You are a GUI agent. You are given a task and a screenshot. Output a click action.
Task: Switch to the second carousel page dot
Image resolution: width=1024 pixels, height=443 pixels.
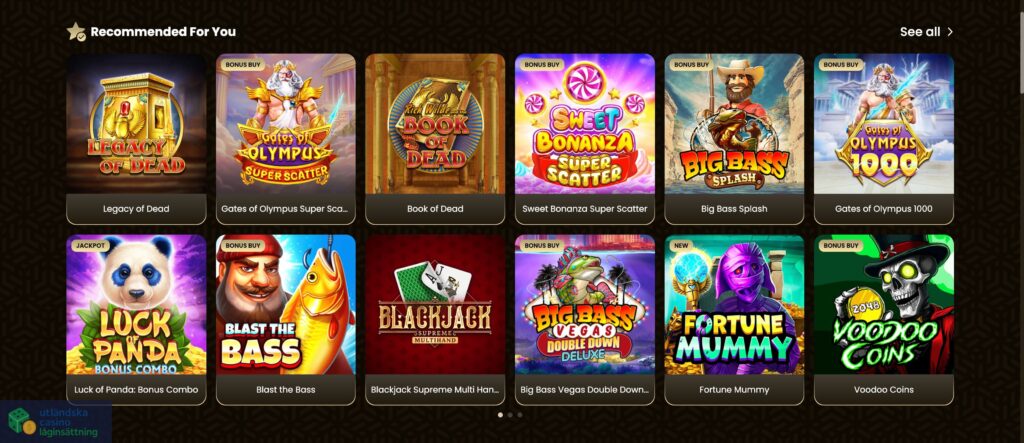[x=510, y=414]
